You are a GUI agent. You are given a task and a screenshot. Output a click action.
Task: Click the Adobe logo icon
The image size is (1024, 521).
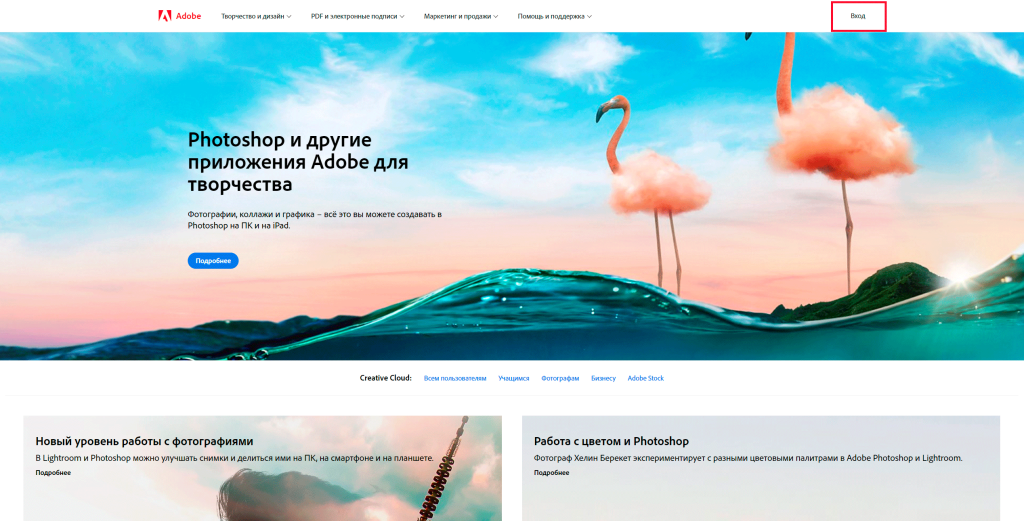[x=165, y=16]
